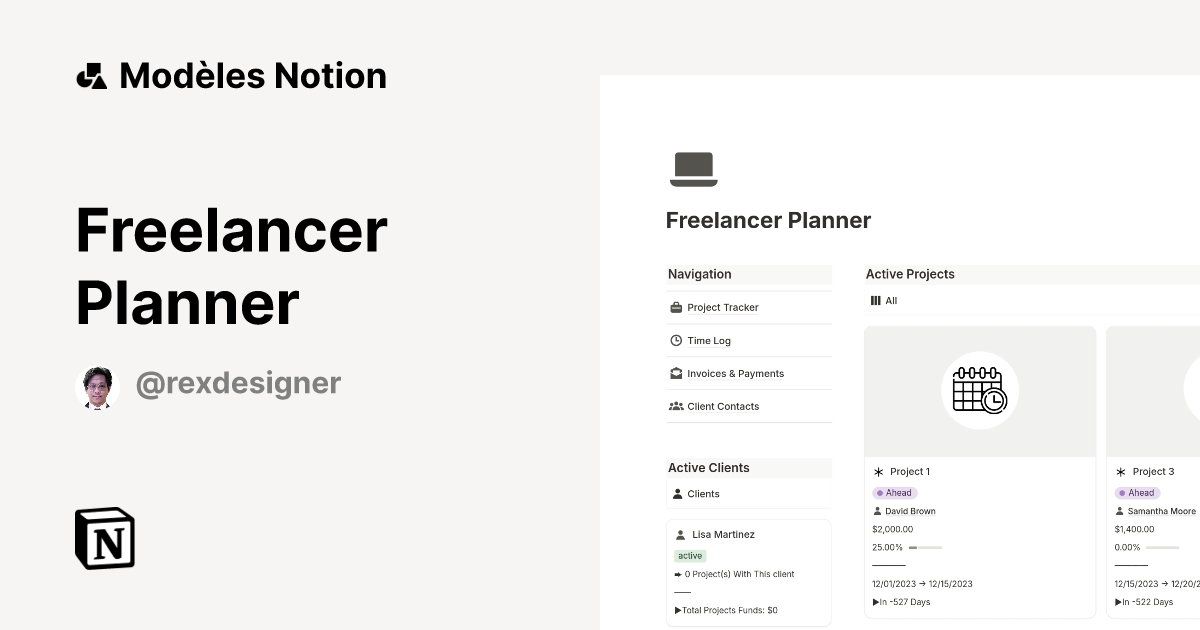Screen dimensions: 1200x630
Task: Click the clock icon next to Time Log
Action: tap(675, 340)
